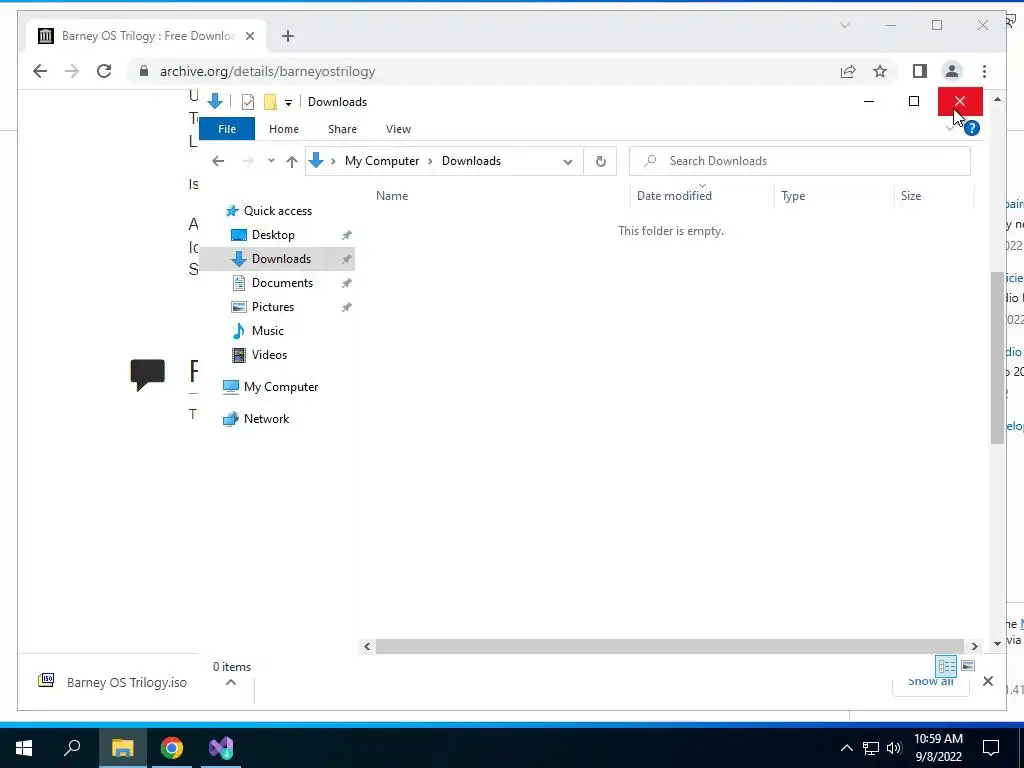This screenshot has height=768, width=1024.
Task: Open Desktop in navigation pane
Action: click(273, 235)
